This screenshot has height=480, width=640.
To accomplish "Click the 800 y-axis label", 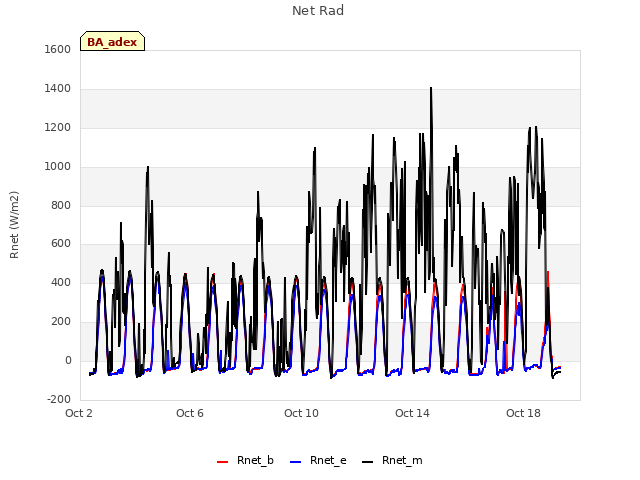I will 61,205.
